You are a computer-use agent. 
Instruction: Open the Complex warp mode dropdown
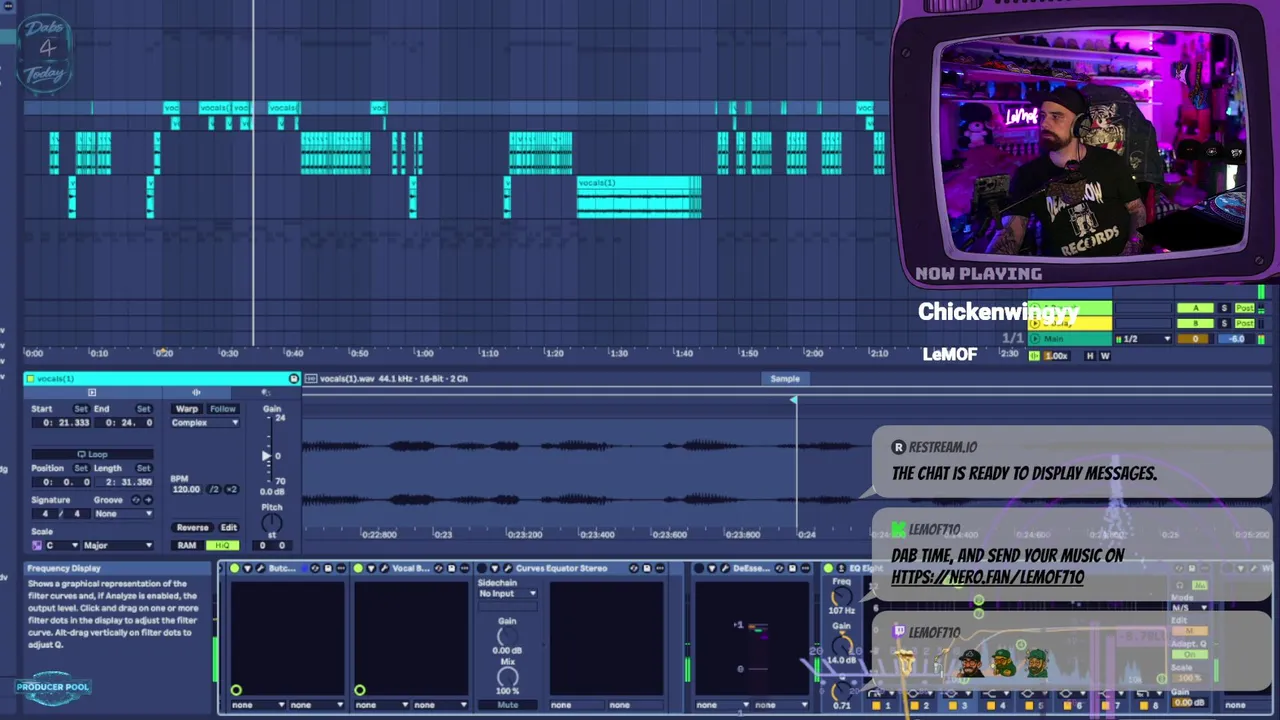coord(205,423)
